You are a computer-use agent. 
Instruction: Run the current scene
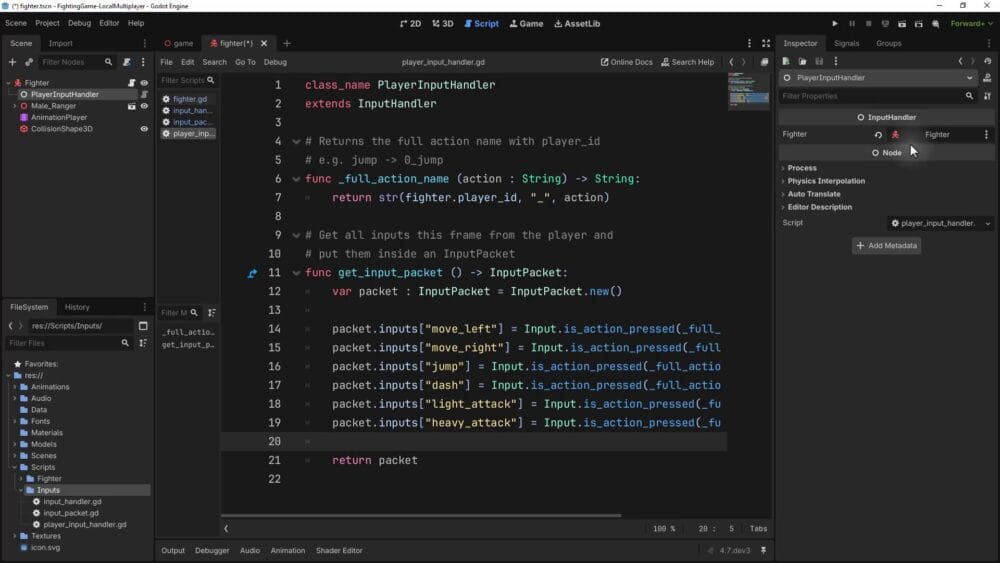click(902, 24)
